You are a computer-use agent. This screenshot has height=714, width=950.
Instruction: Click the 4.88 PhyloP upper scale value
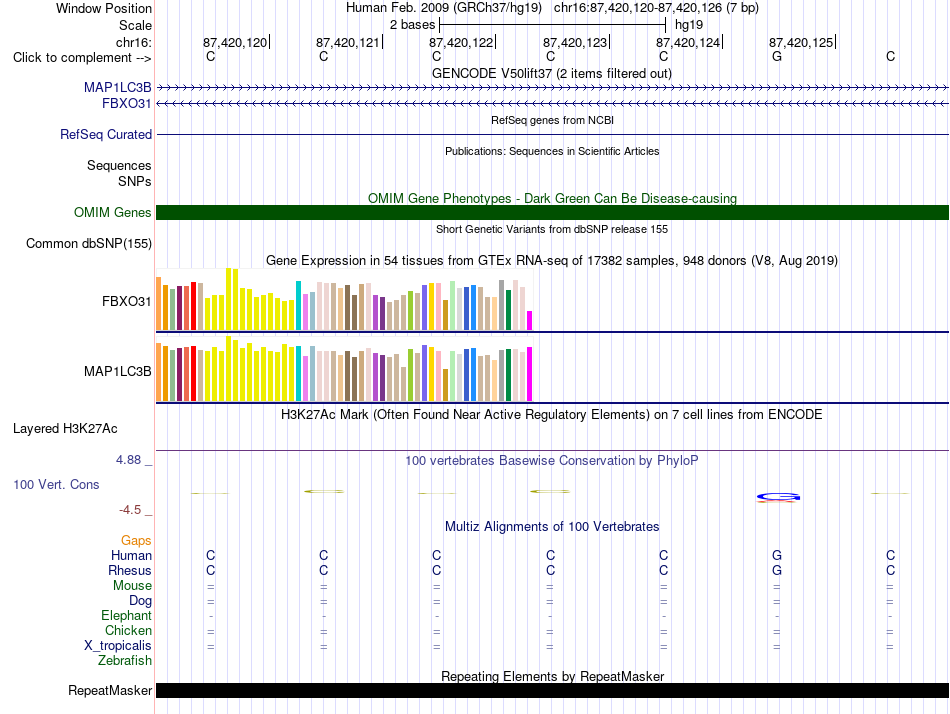(128, 460)
